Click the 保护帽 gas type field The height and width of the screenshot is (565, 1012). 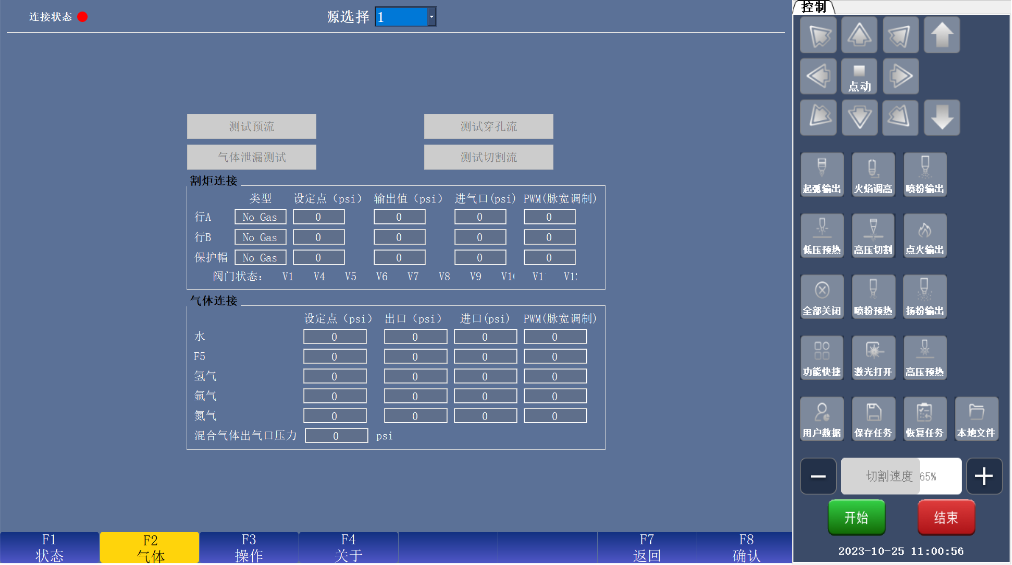[x=260, y=258]
